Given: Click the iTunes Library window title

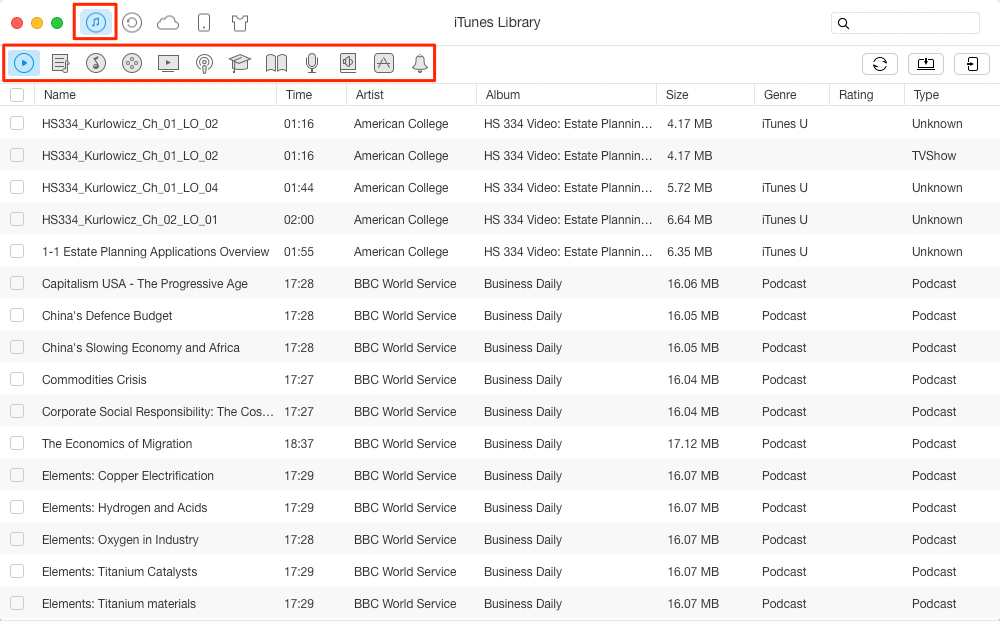Looking at the screenshot, I should coord(497,22).
